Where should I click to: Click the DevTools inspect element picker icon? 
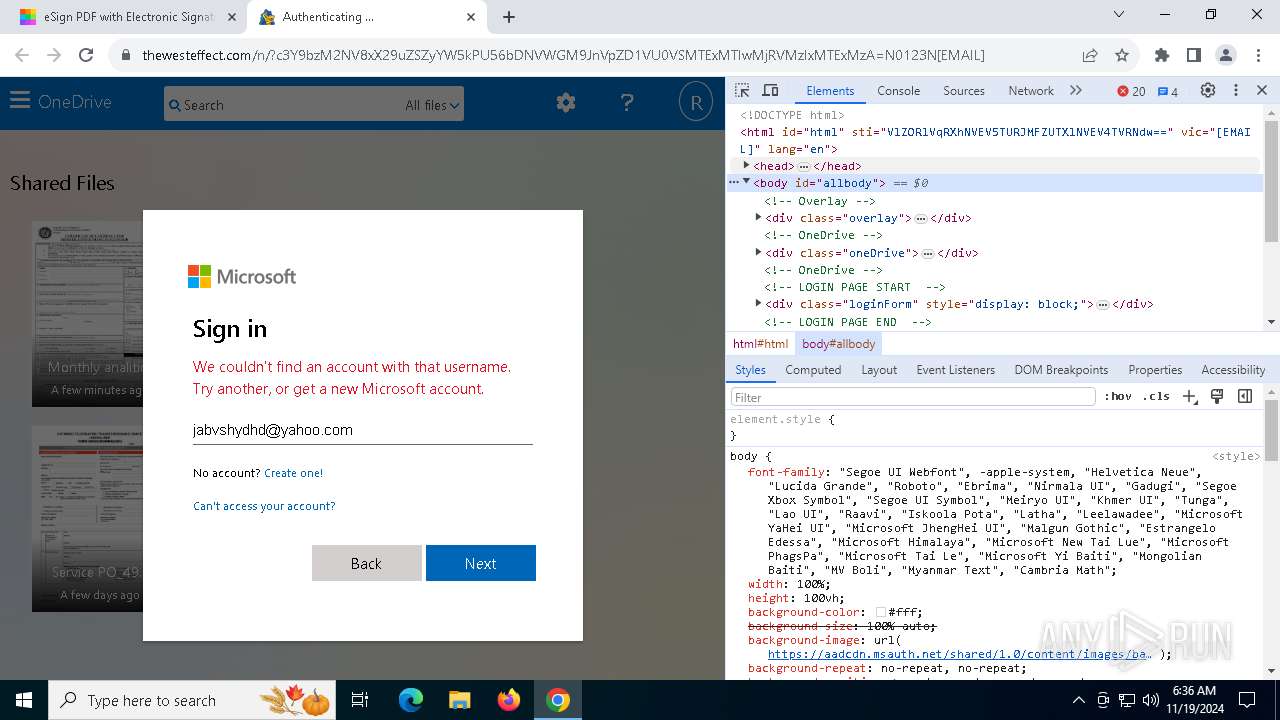742,90
